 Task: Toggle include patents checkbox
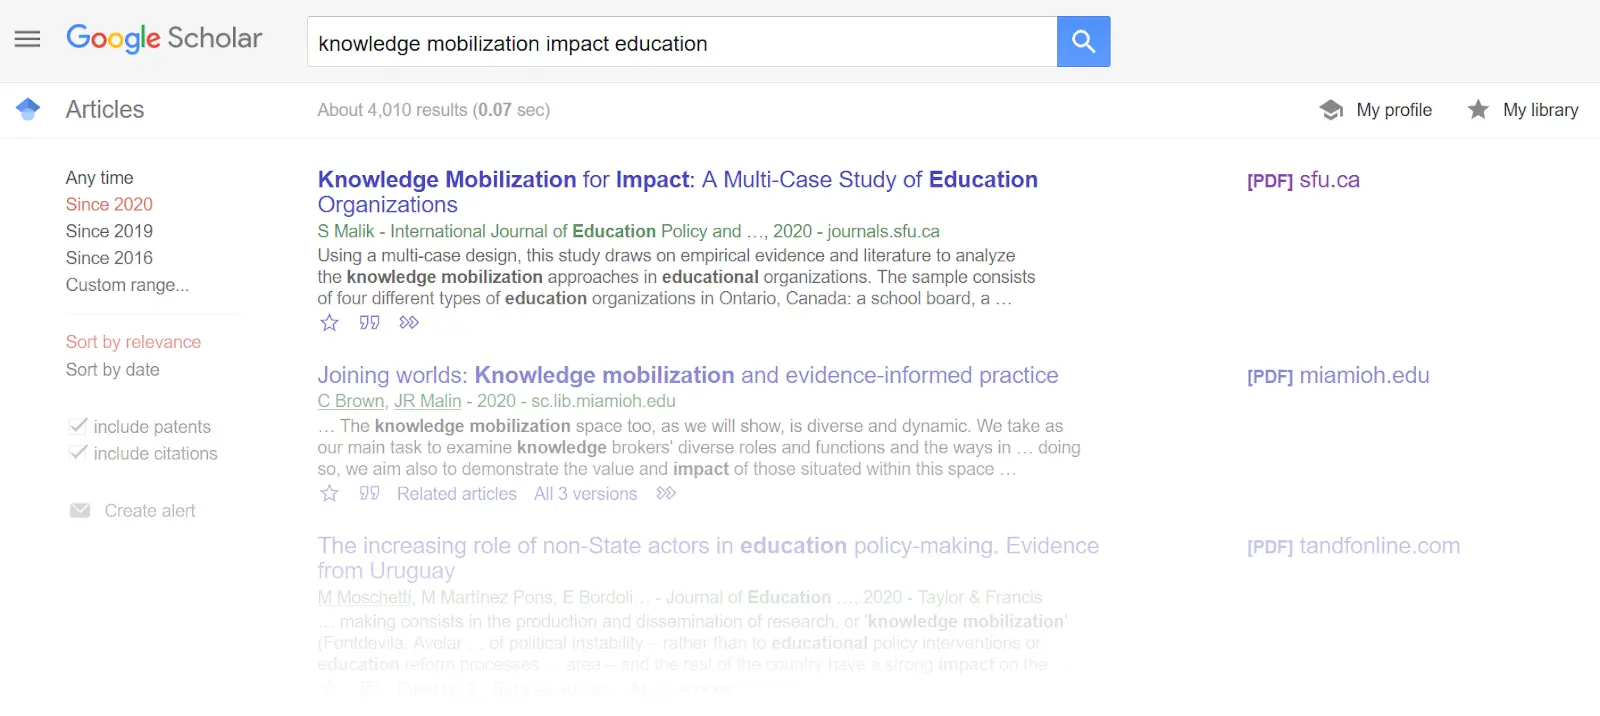(x=78, y=426)
